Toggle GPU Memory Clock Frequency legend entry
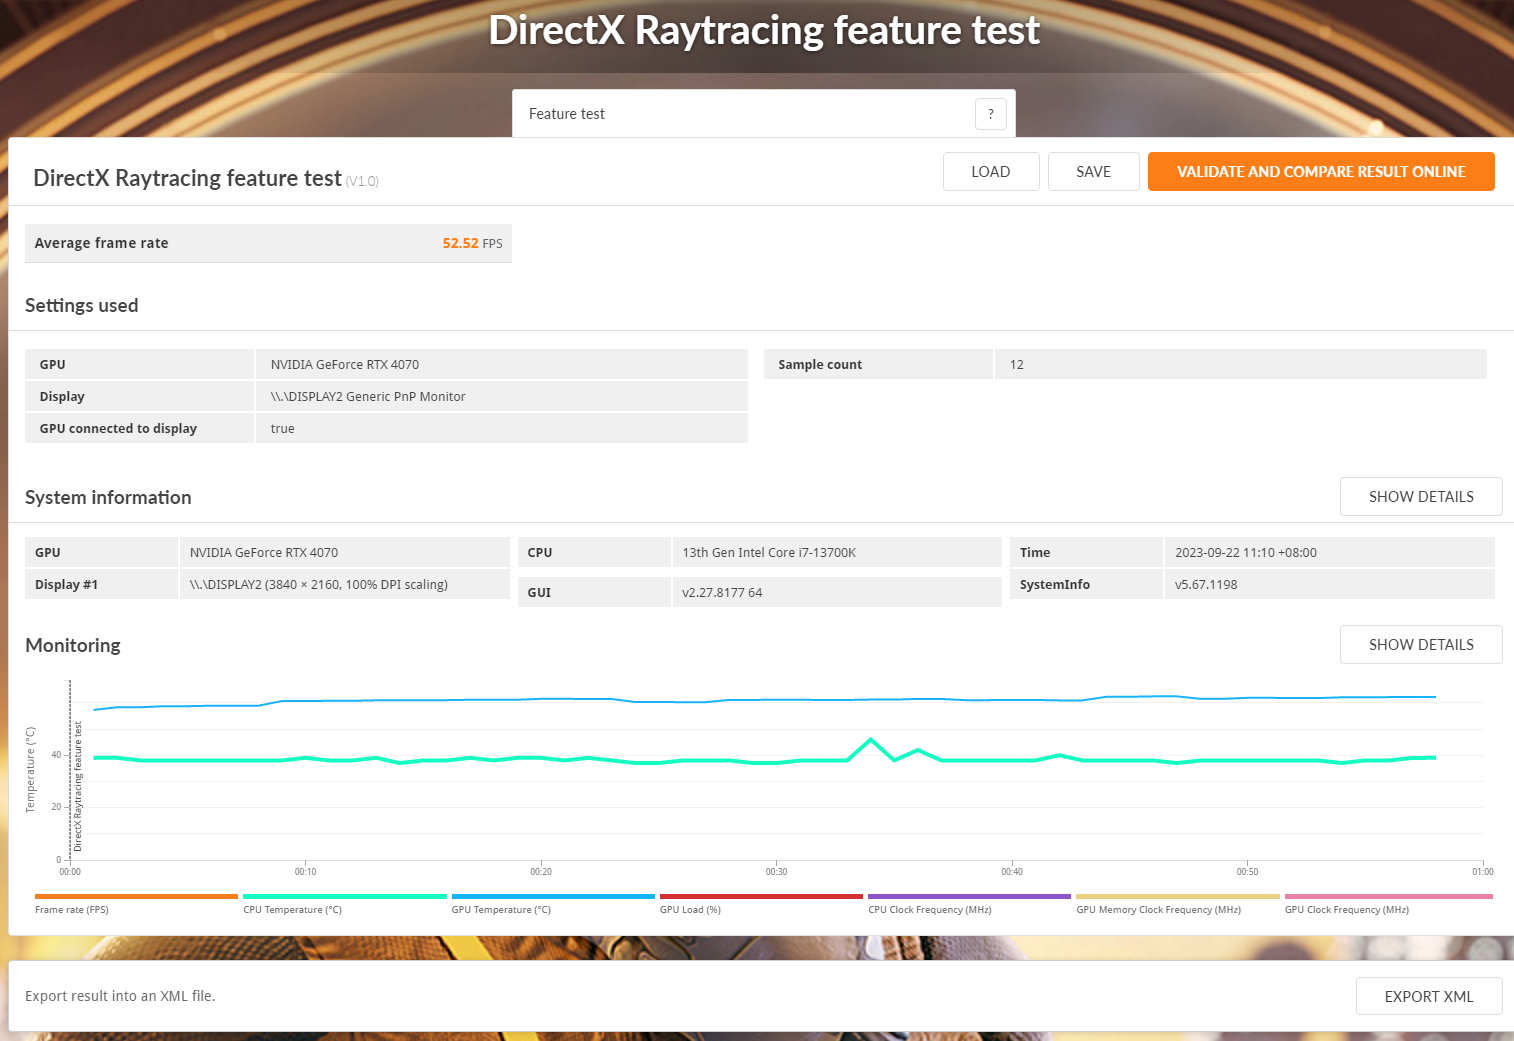This screenshot has height=1041, width=1514. (1178, 903)
